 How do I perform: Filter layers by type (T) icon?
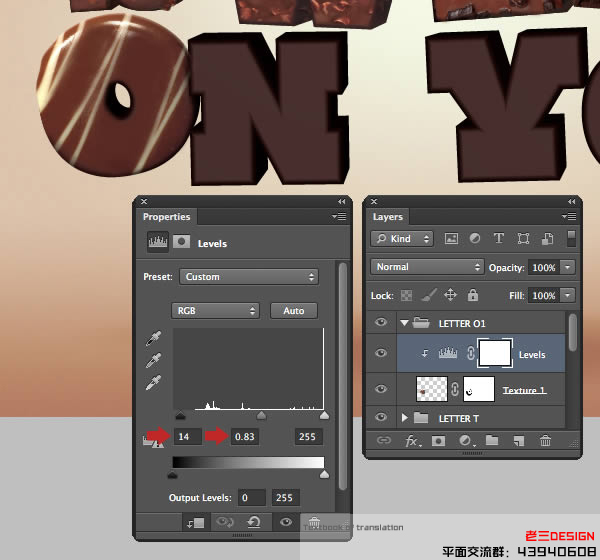[499, 239]
